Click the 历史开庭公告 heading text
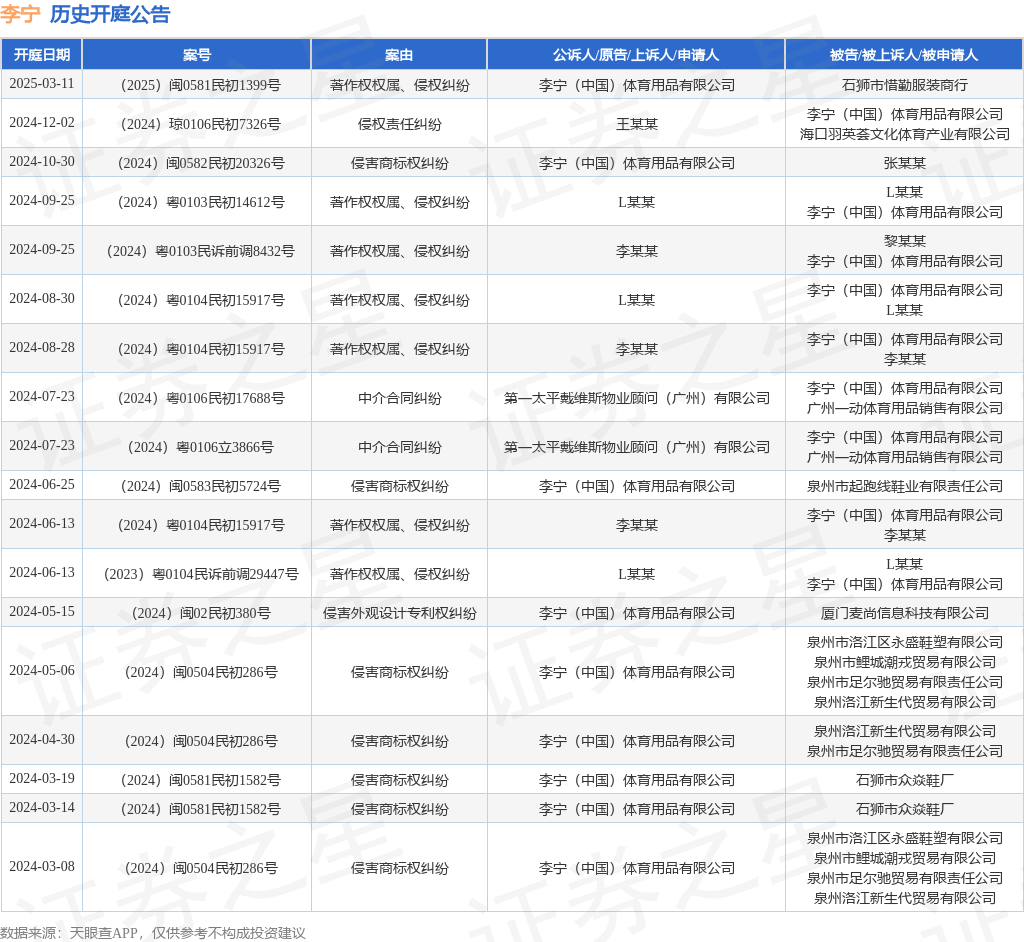The height and width of the screenshot is (942, 1024). point(110,14)
